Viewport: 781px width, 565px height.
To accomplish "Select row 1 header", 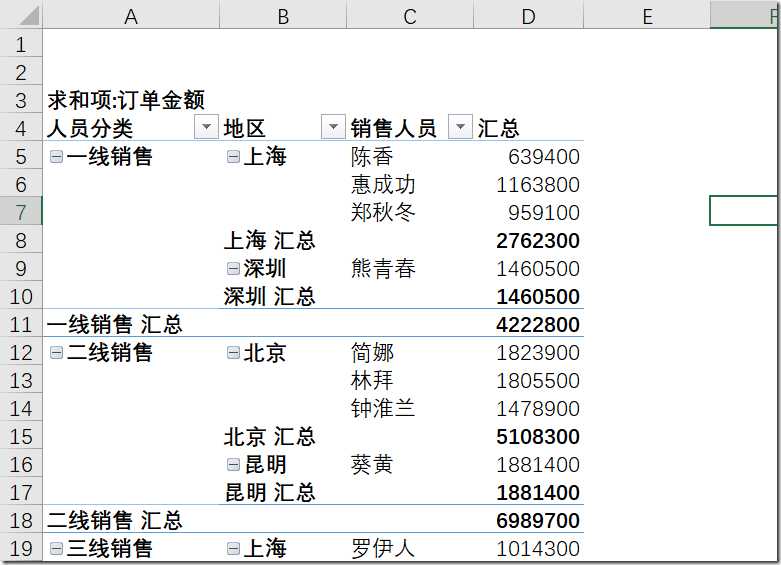I will point(21,45).
